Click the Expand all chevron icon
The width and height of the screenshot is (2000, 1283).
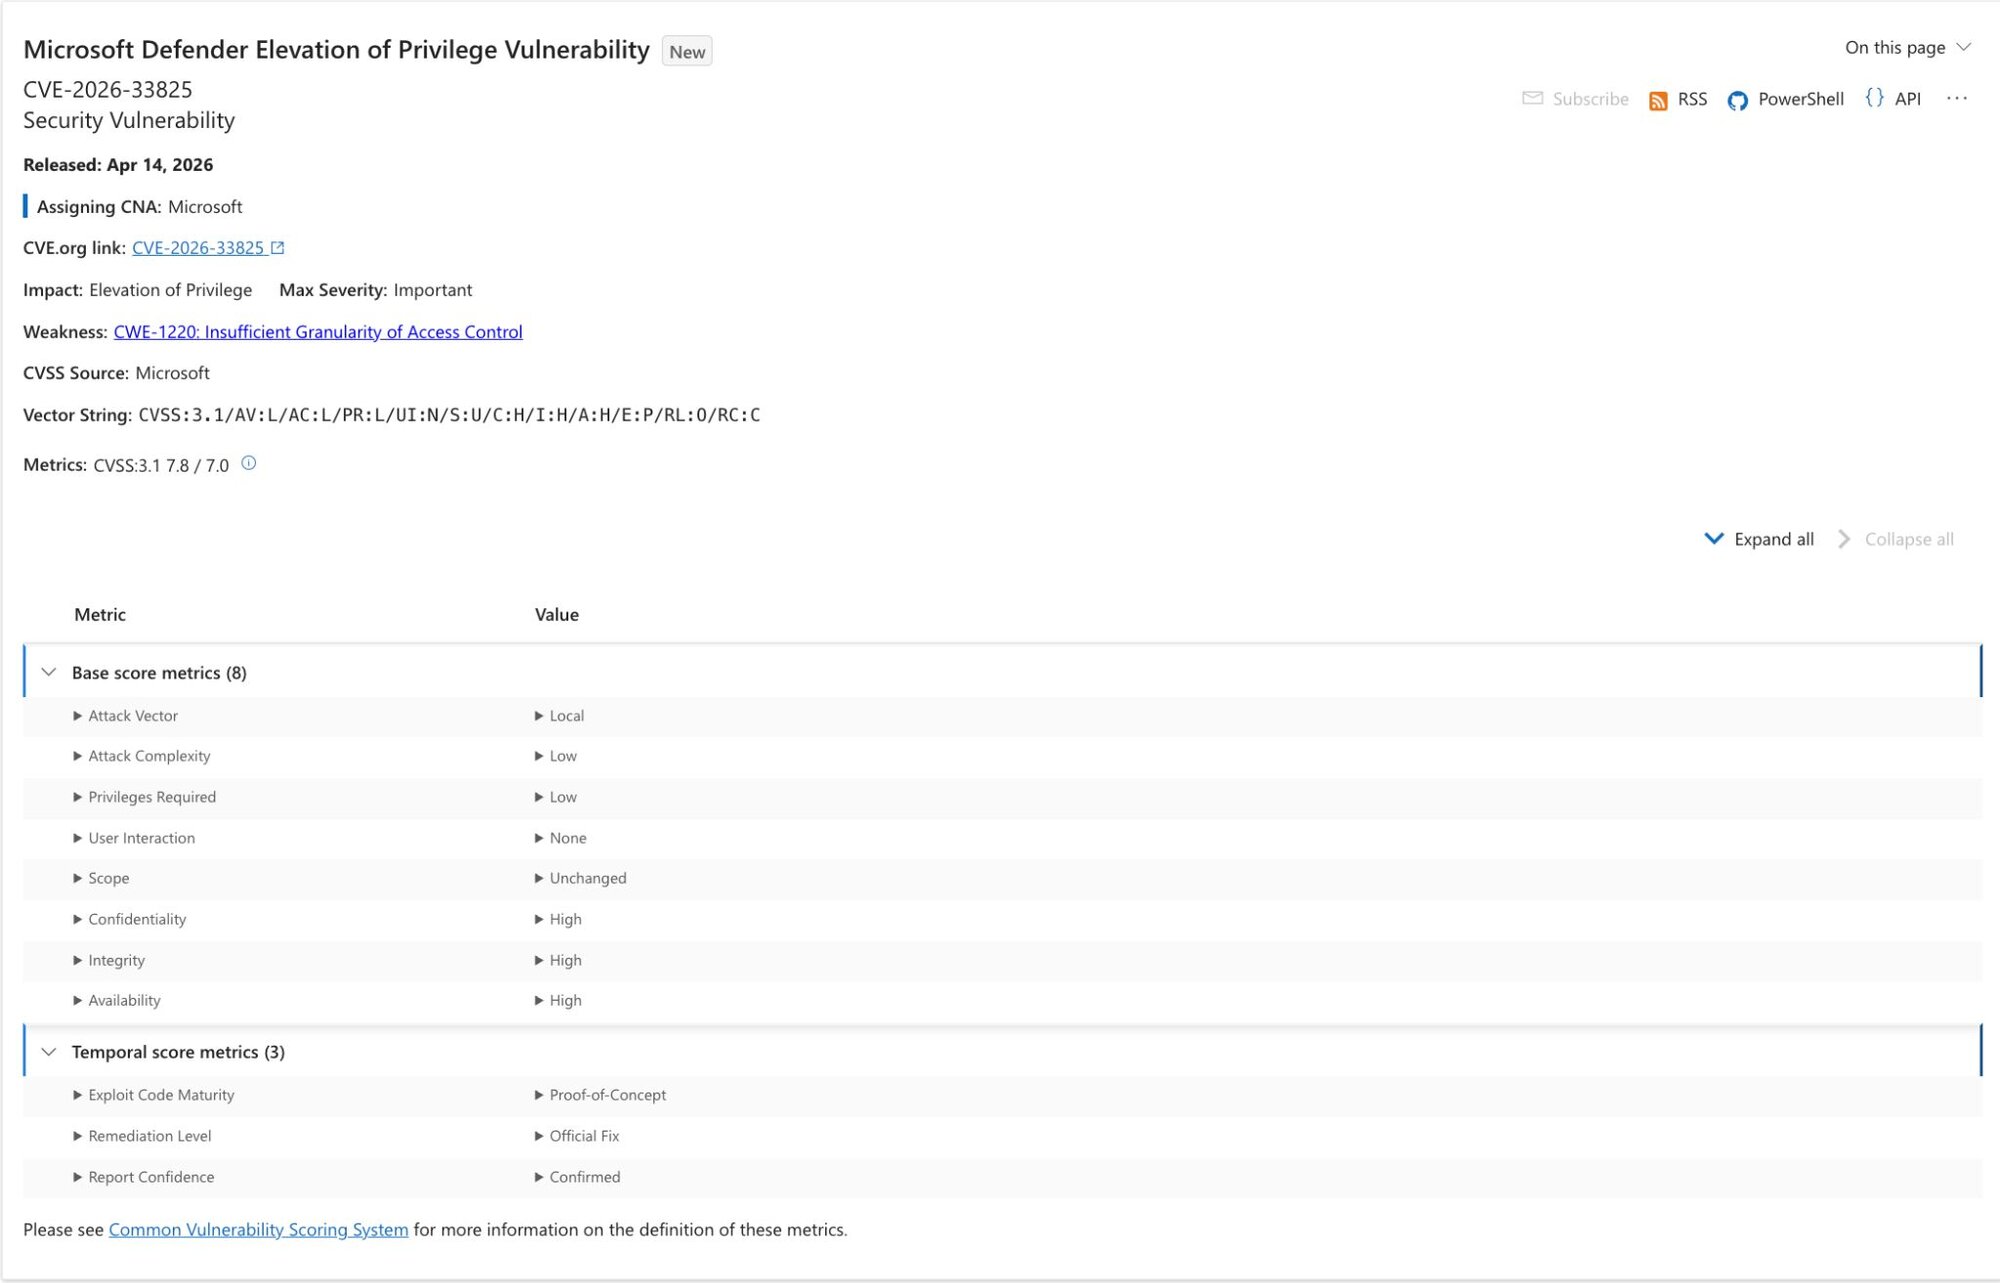[1713, 539]
